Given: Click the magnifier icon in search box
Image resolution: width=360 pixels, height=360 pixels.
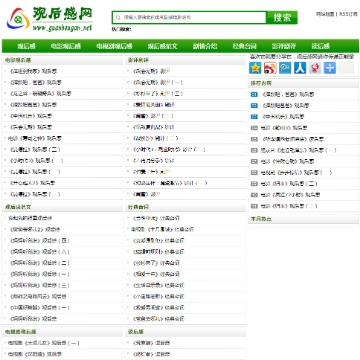Looking at the screenshot, I should coord(118,17).
